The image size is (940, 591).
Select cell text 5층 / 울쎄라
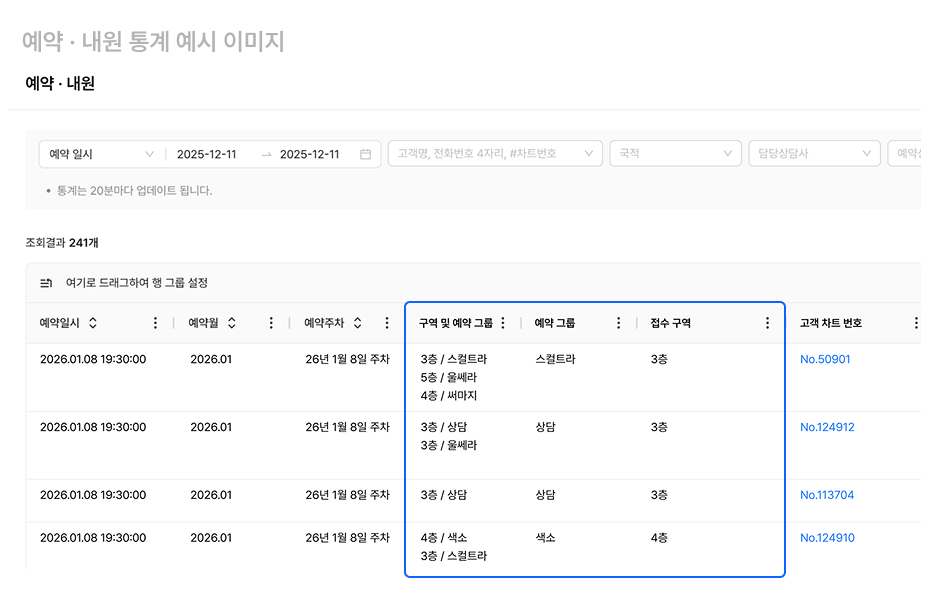[448, 378]
